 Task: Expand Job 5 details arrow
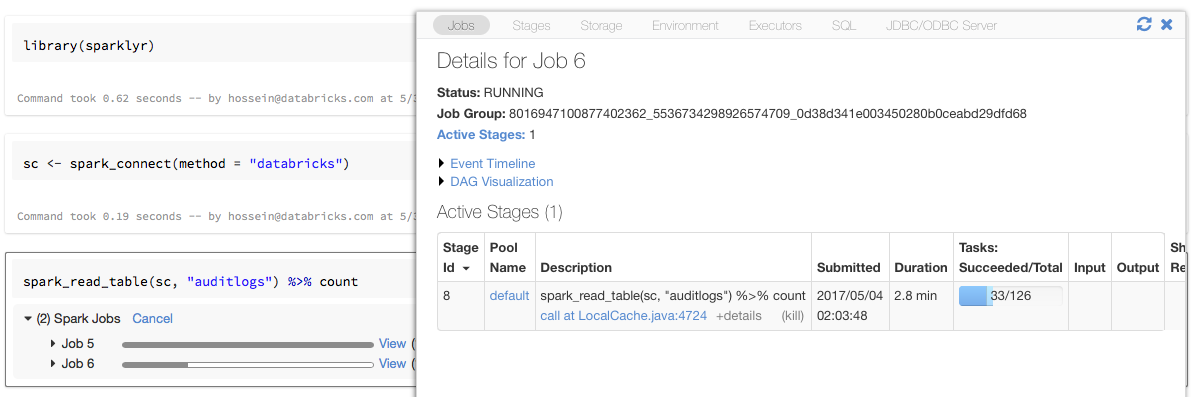pyautogui.click(x=53, y=344)
